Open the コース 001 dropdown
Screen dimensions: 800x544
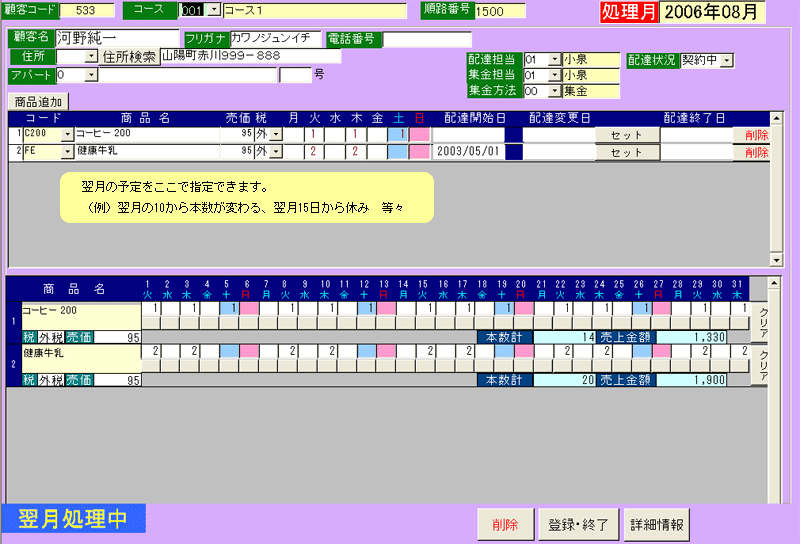214,11
